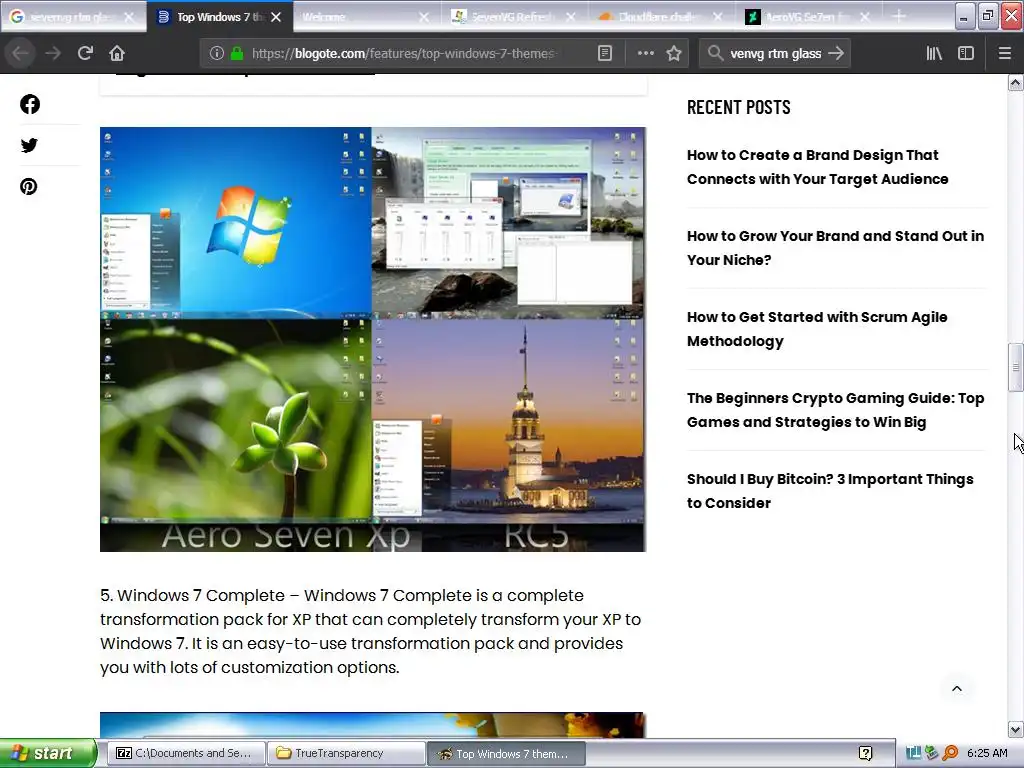Switch to the 7-Zip C:\Documents taskbar window
The height and width of the screenshot is (768, 1024).
tap(186, 753)
